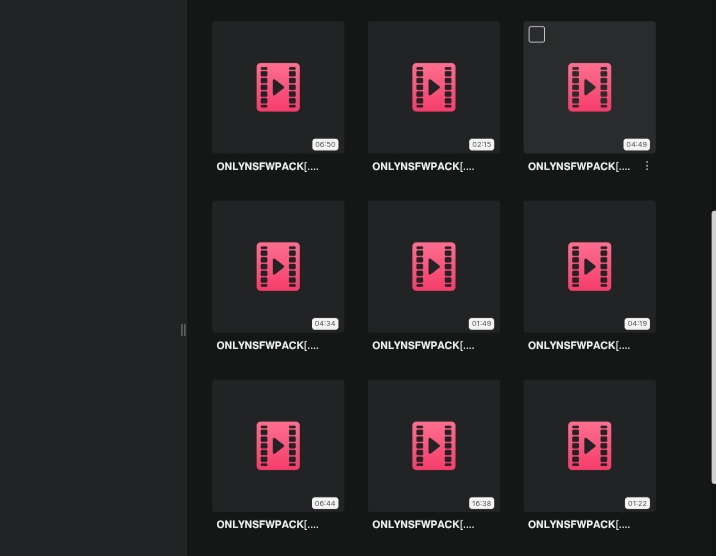Tick the checkbox on the 04:49 video
Image resolution: width=716 pixels, height=556 pixels.
pos(537,35)
